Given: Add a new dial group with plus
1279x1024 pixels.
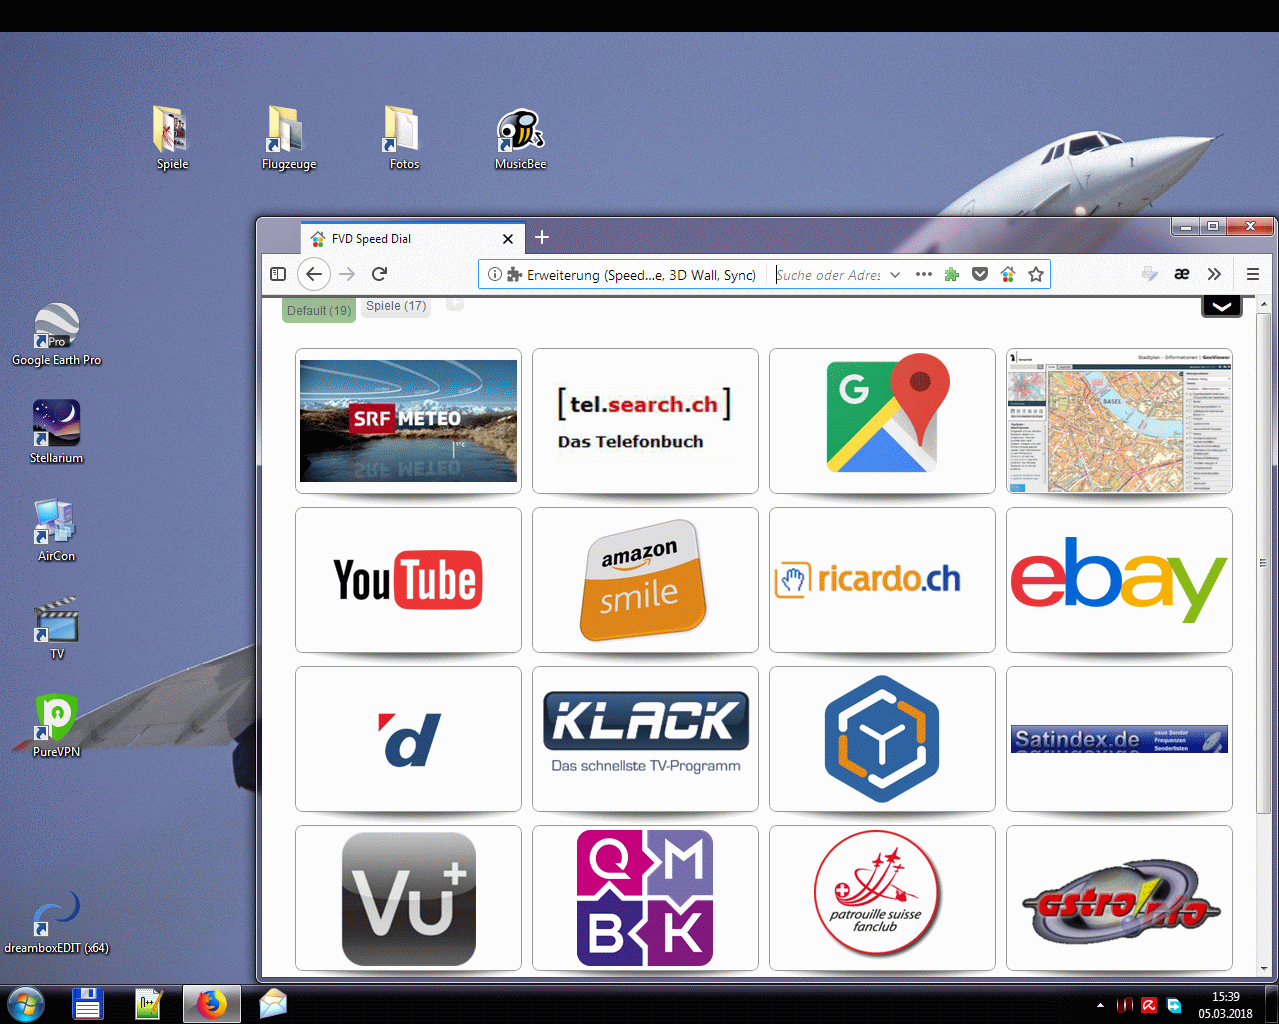Looking at the screenshot, I should [x=454, y=304].
